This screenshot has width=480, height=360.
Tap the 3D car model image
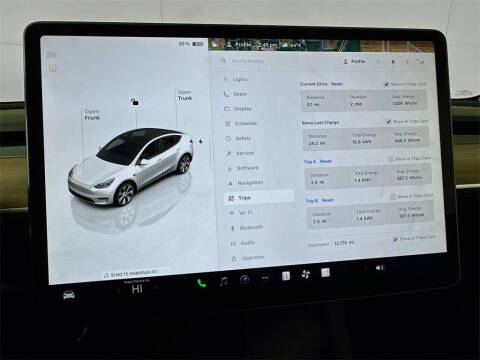(x=132, y=167)
